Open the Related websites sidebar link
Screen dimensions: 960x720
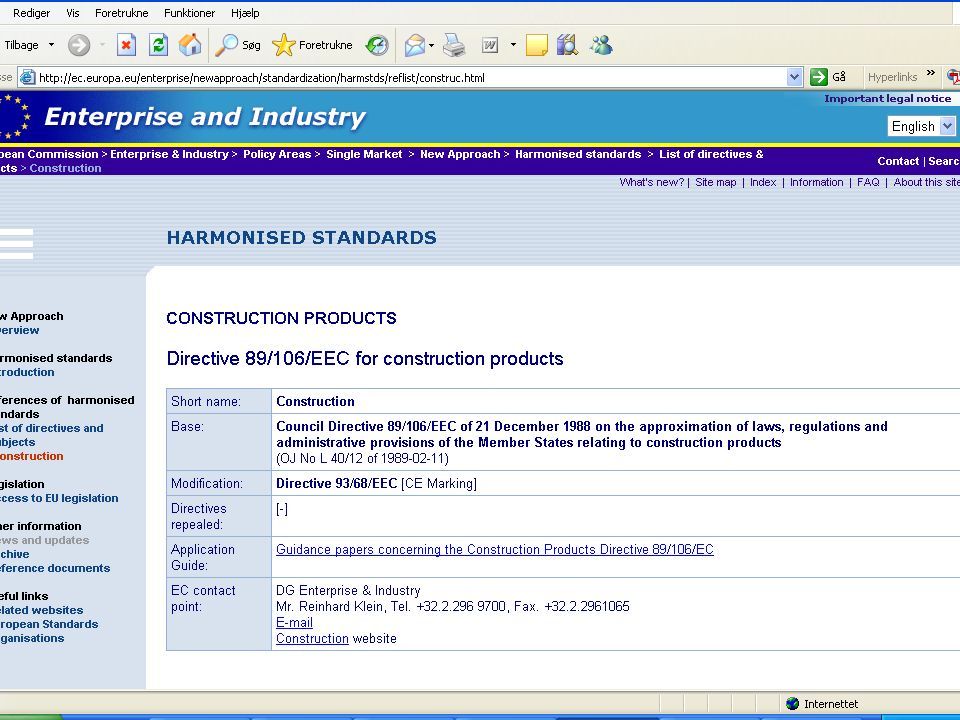coord(41,610)
